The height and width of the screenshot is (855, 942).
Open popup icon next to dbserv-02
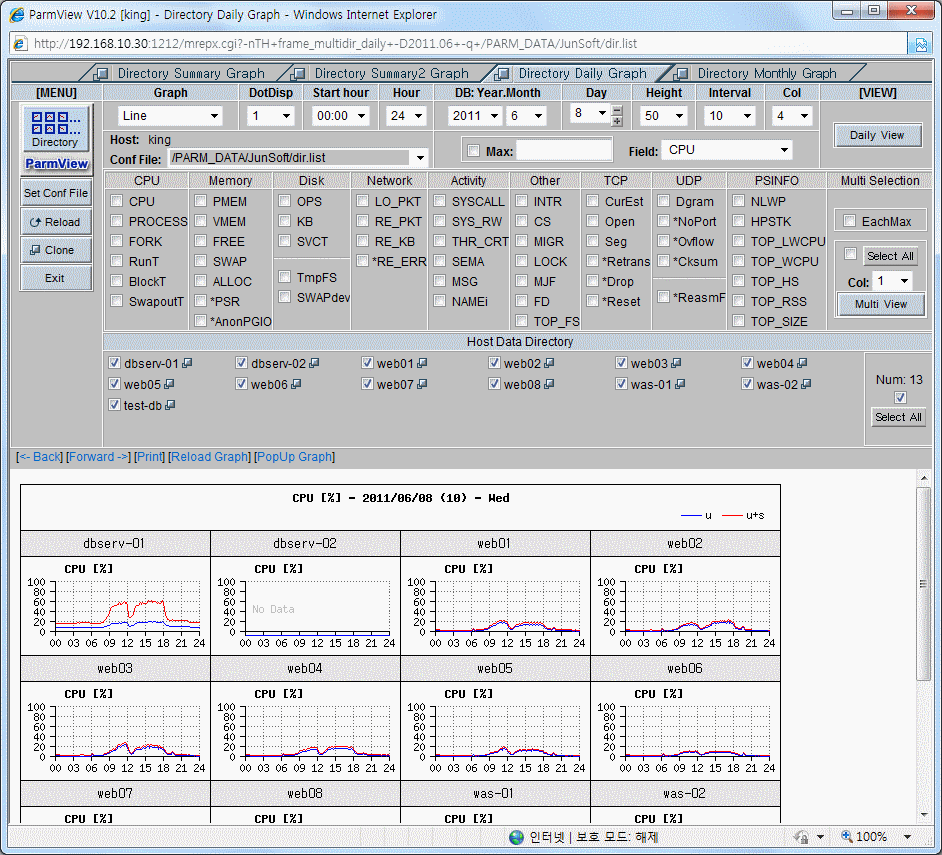tap(314, 363)
